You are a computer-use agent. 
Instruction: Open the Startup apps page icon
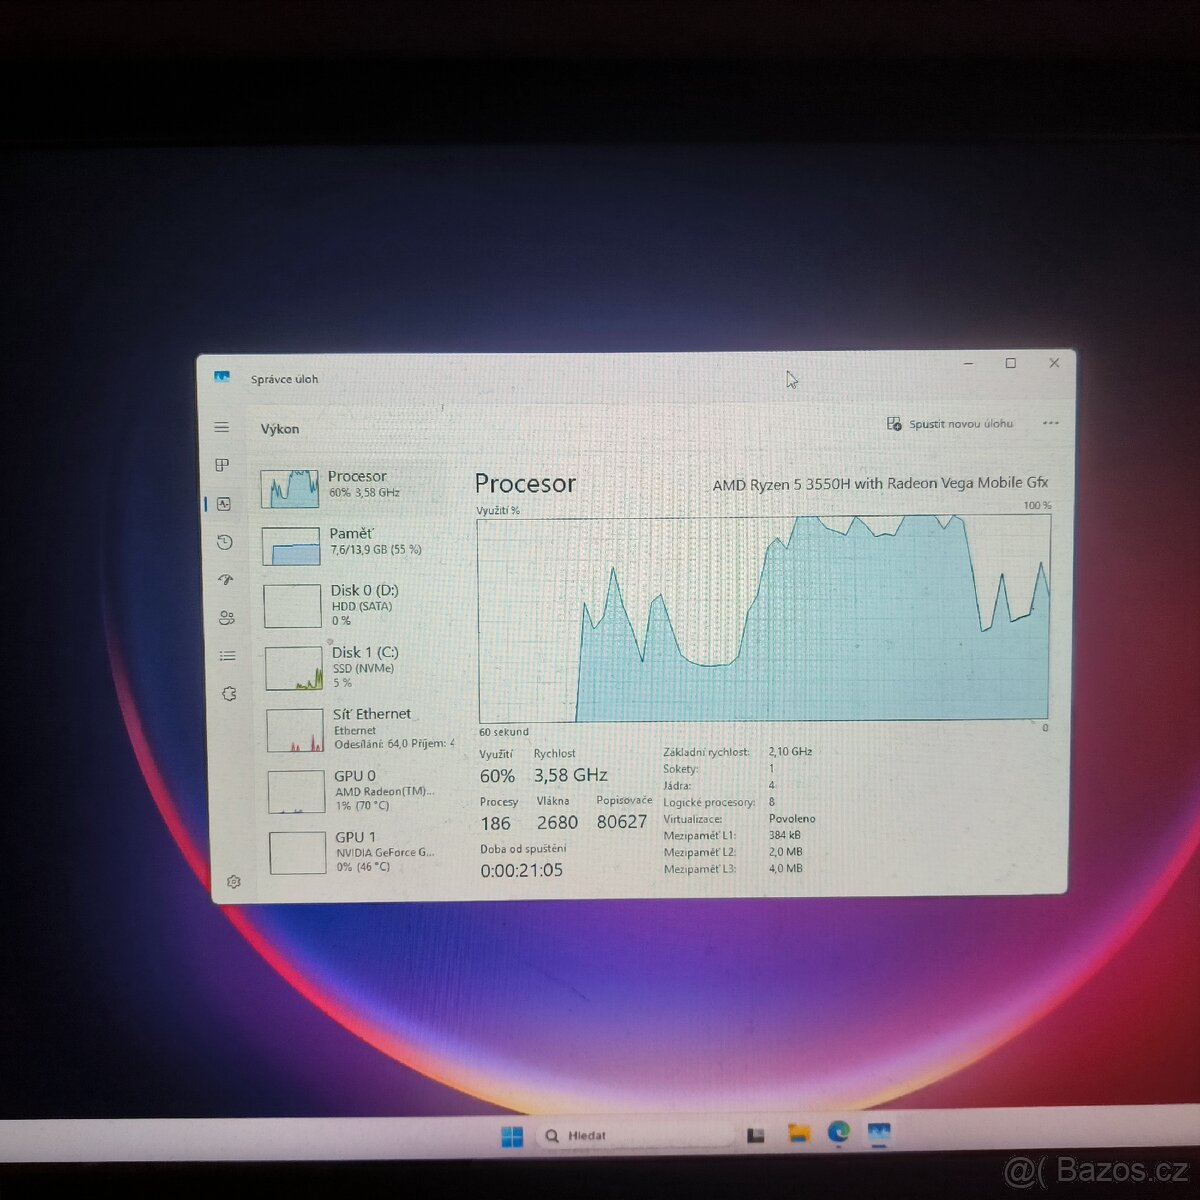tap(226, 580)
